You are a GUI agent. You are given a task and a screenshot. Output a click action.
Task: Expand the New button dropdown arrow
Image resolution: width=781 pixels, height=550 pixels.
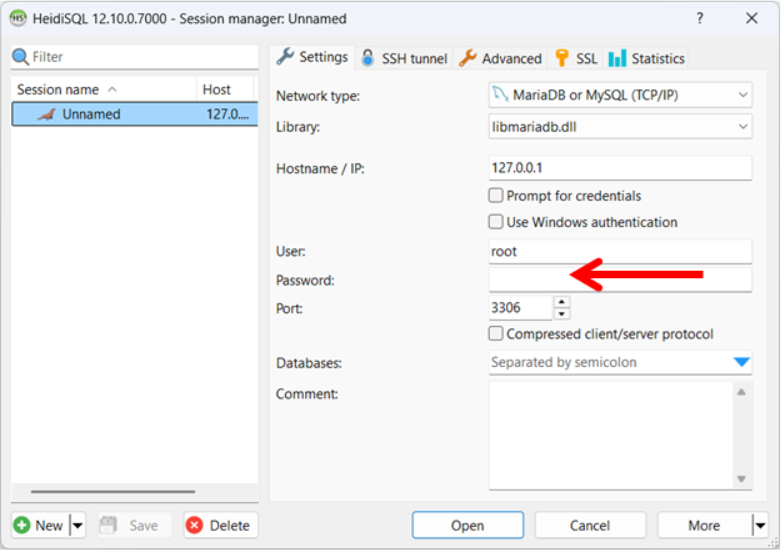click(x=78, y=525)
